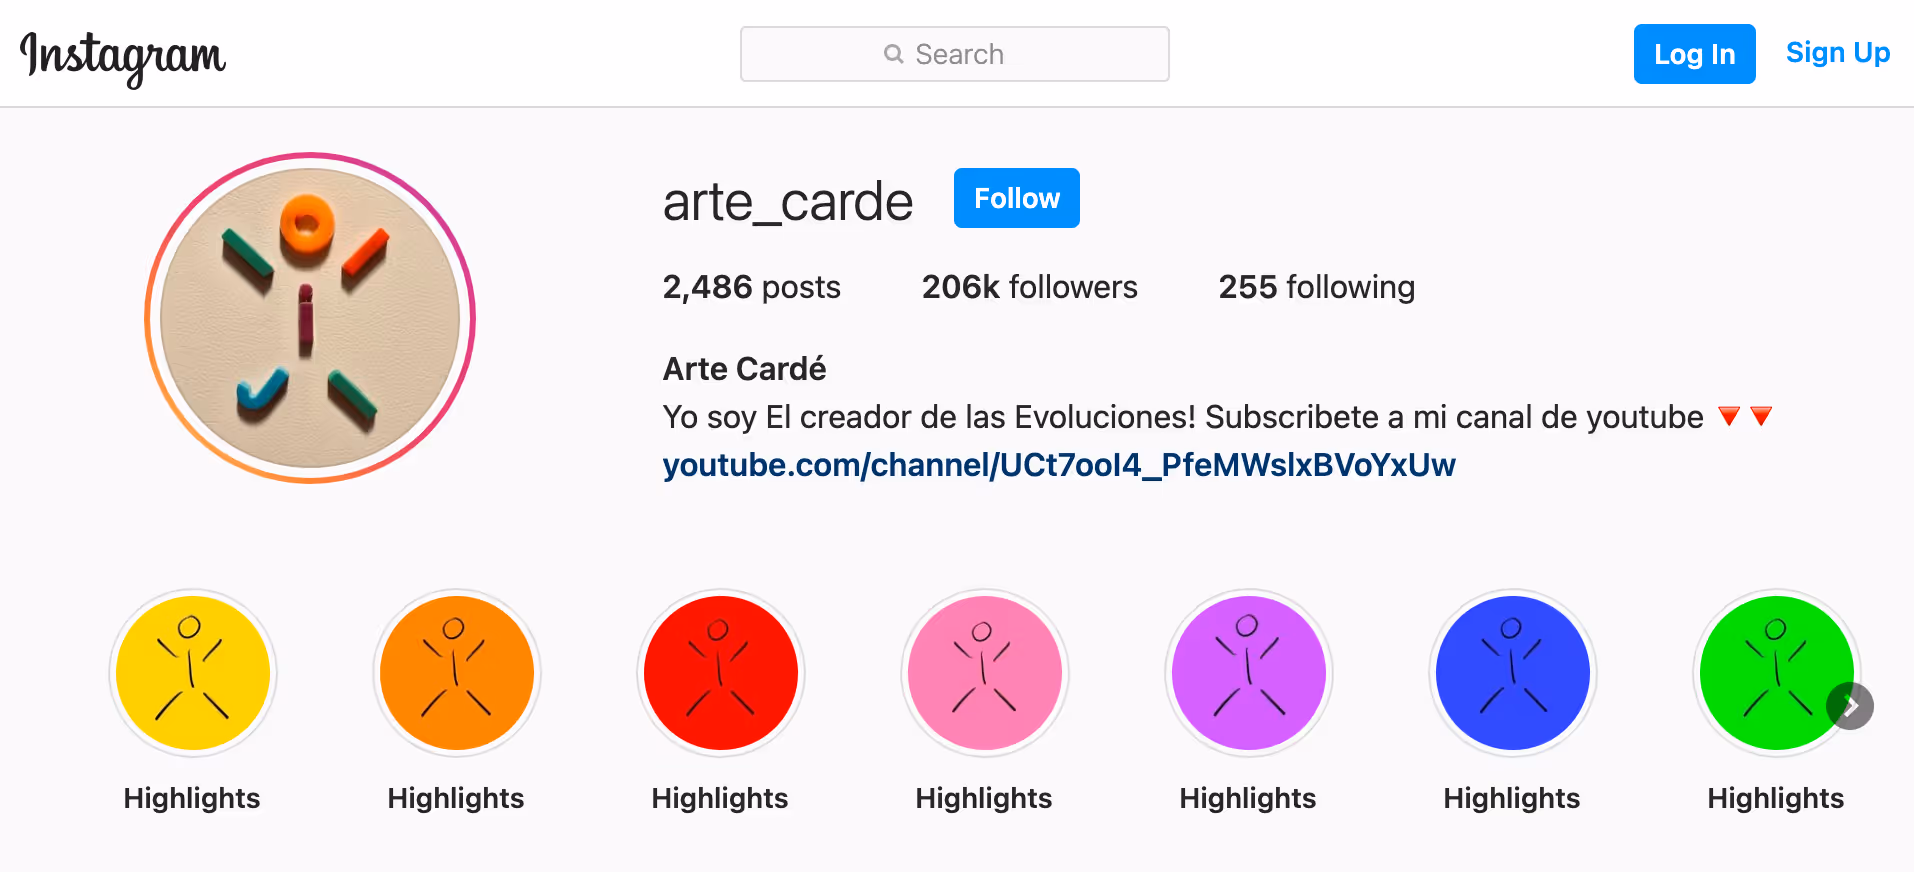Image resolution: width=1914 pixels, height=872 pixels.
Task: Click the Instagram logo
Action: 123,56
